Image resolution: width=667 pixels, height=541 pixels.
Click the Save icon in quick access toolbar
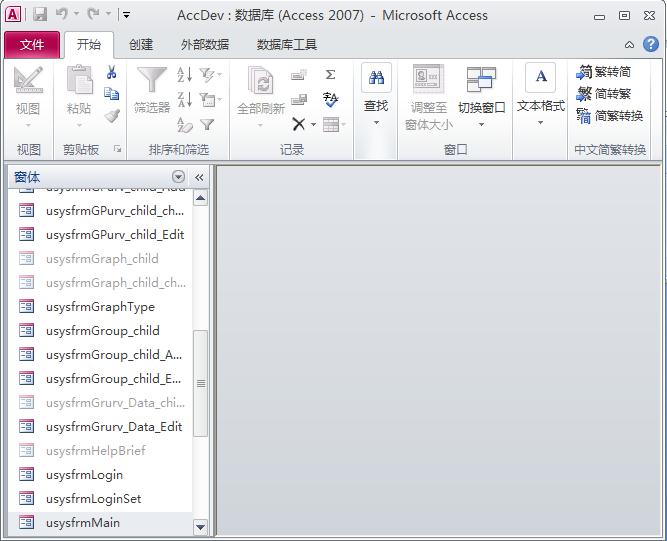pos(40,15)
